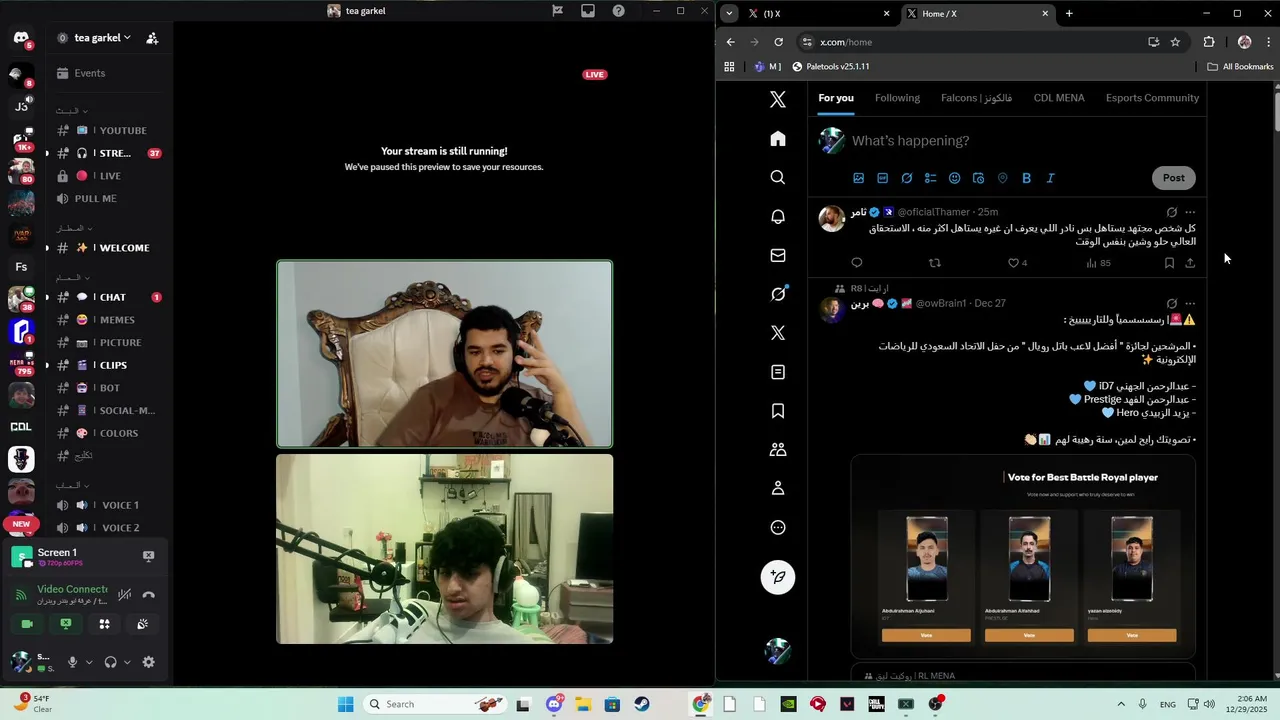
Task: Select the For you tab
Action: (x=836, y=98)
